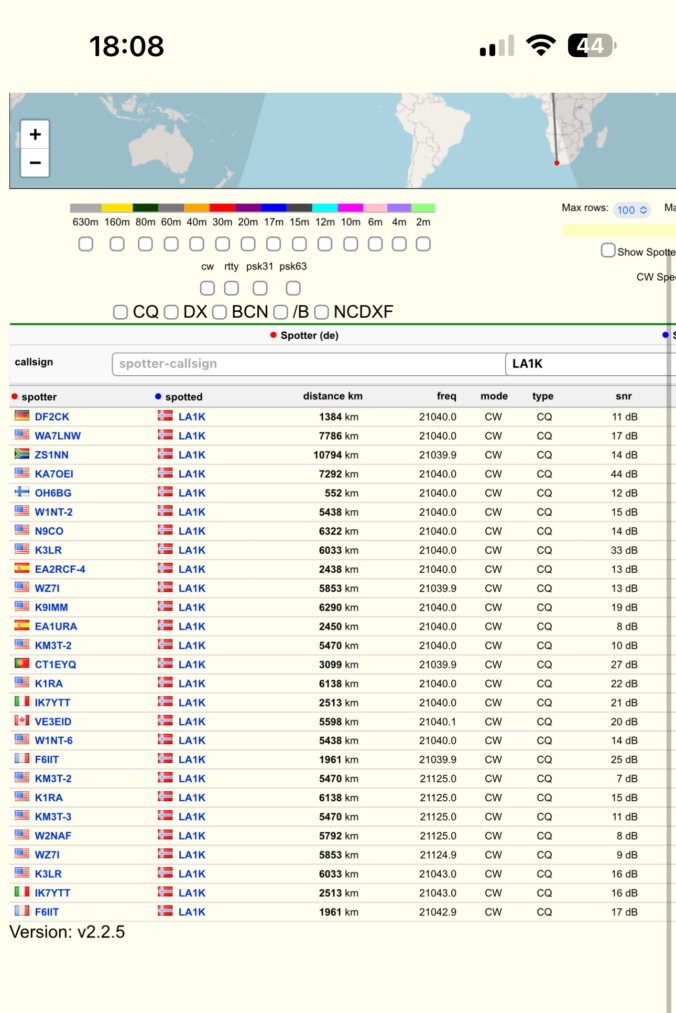Viewport: 676px width, 1013px height.
Task: Click the German flag beside DF2CK
Action: coord(22,416)
